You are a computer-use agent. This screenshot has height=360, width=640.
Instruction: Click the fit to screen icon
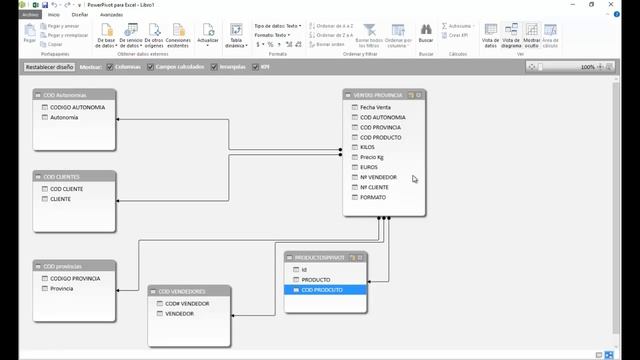(531, 67)
